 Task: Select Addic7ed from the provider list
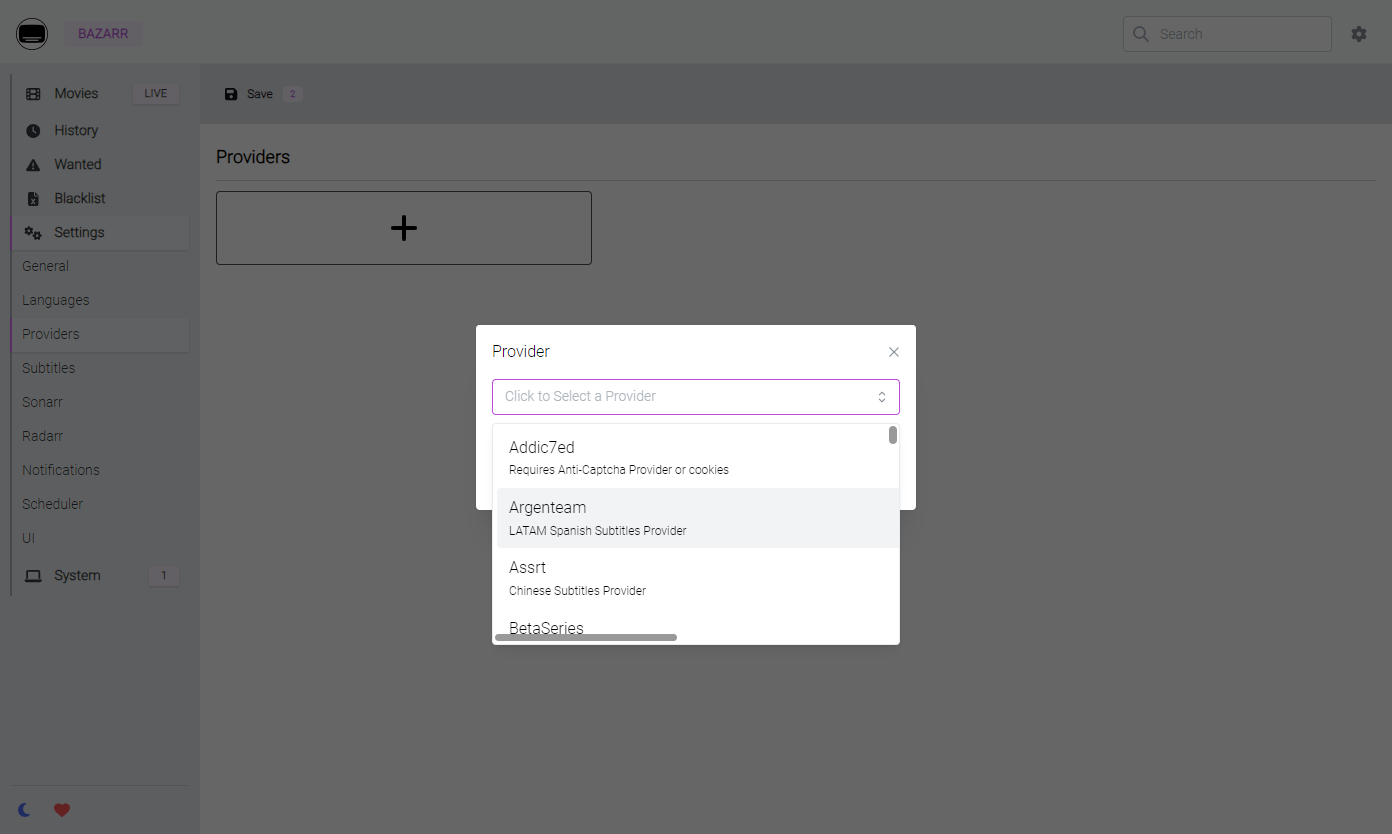pyautogui.click(x=697, y=458)
